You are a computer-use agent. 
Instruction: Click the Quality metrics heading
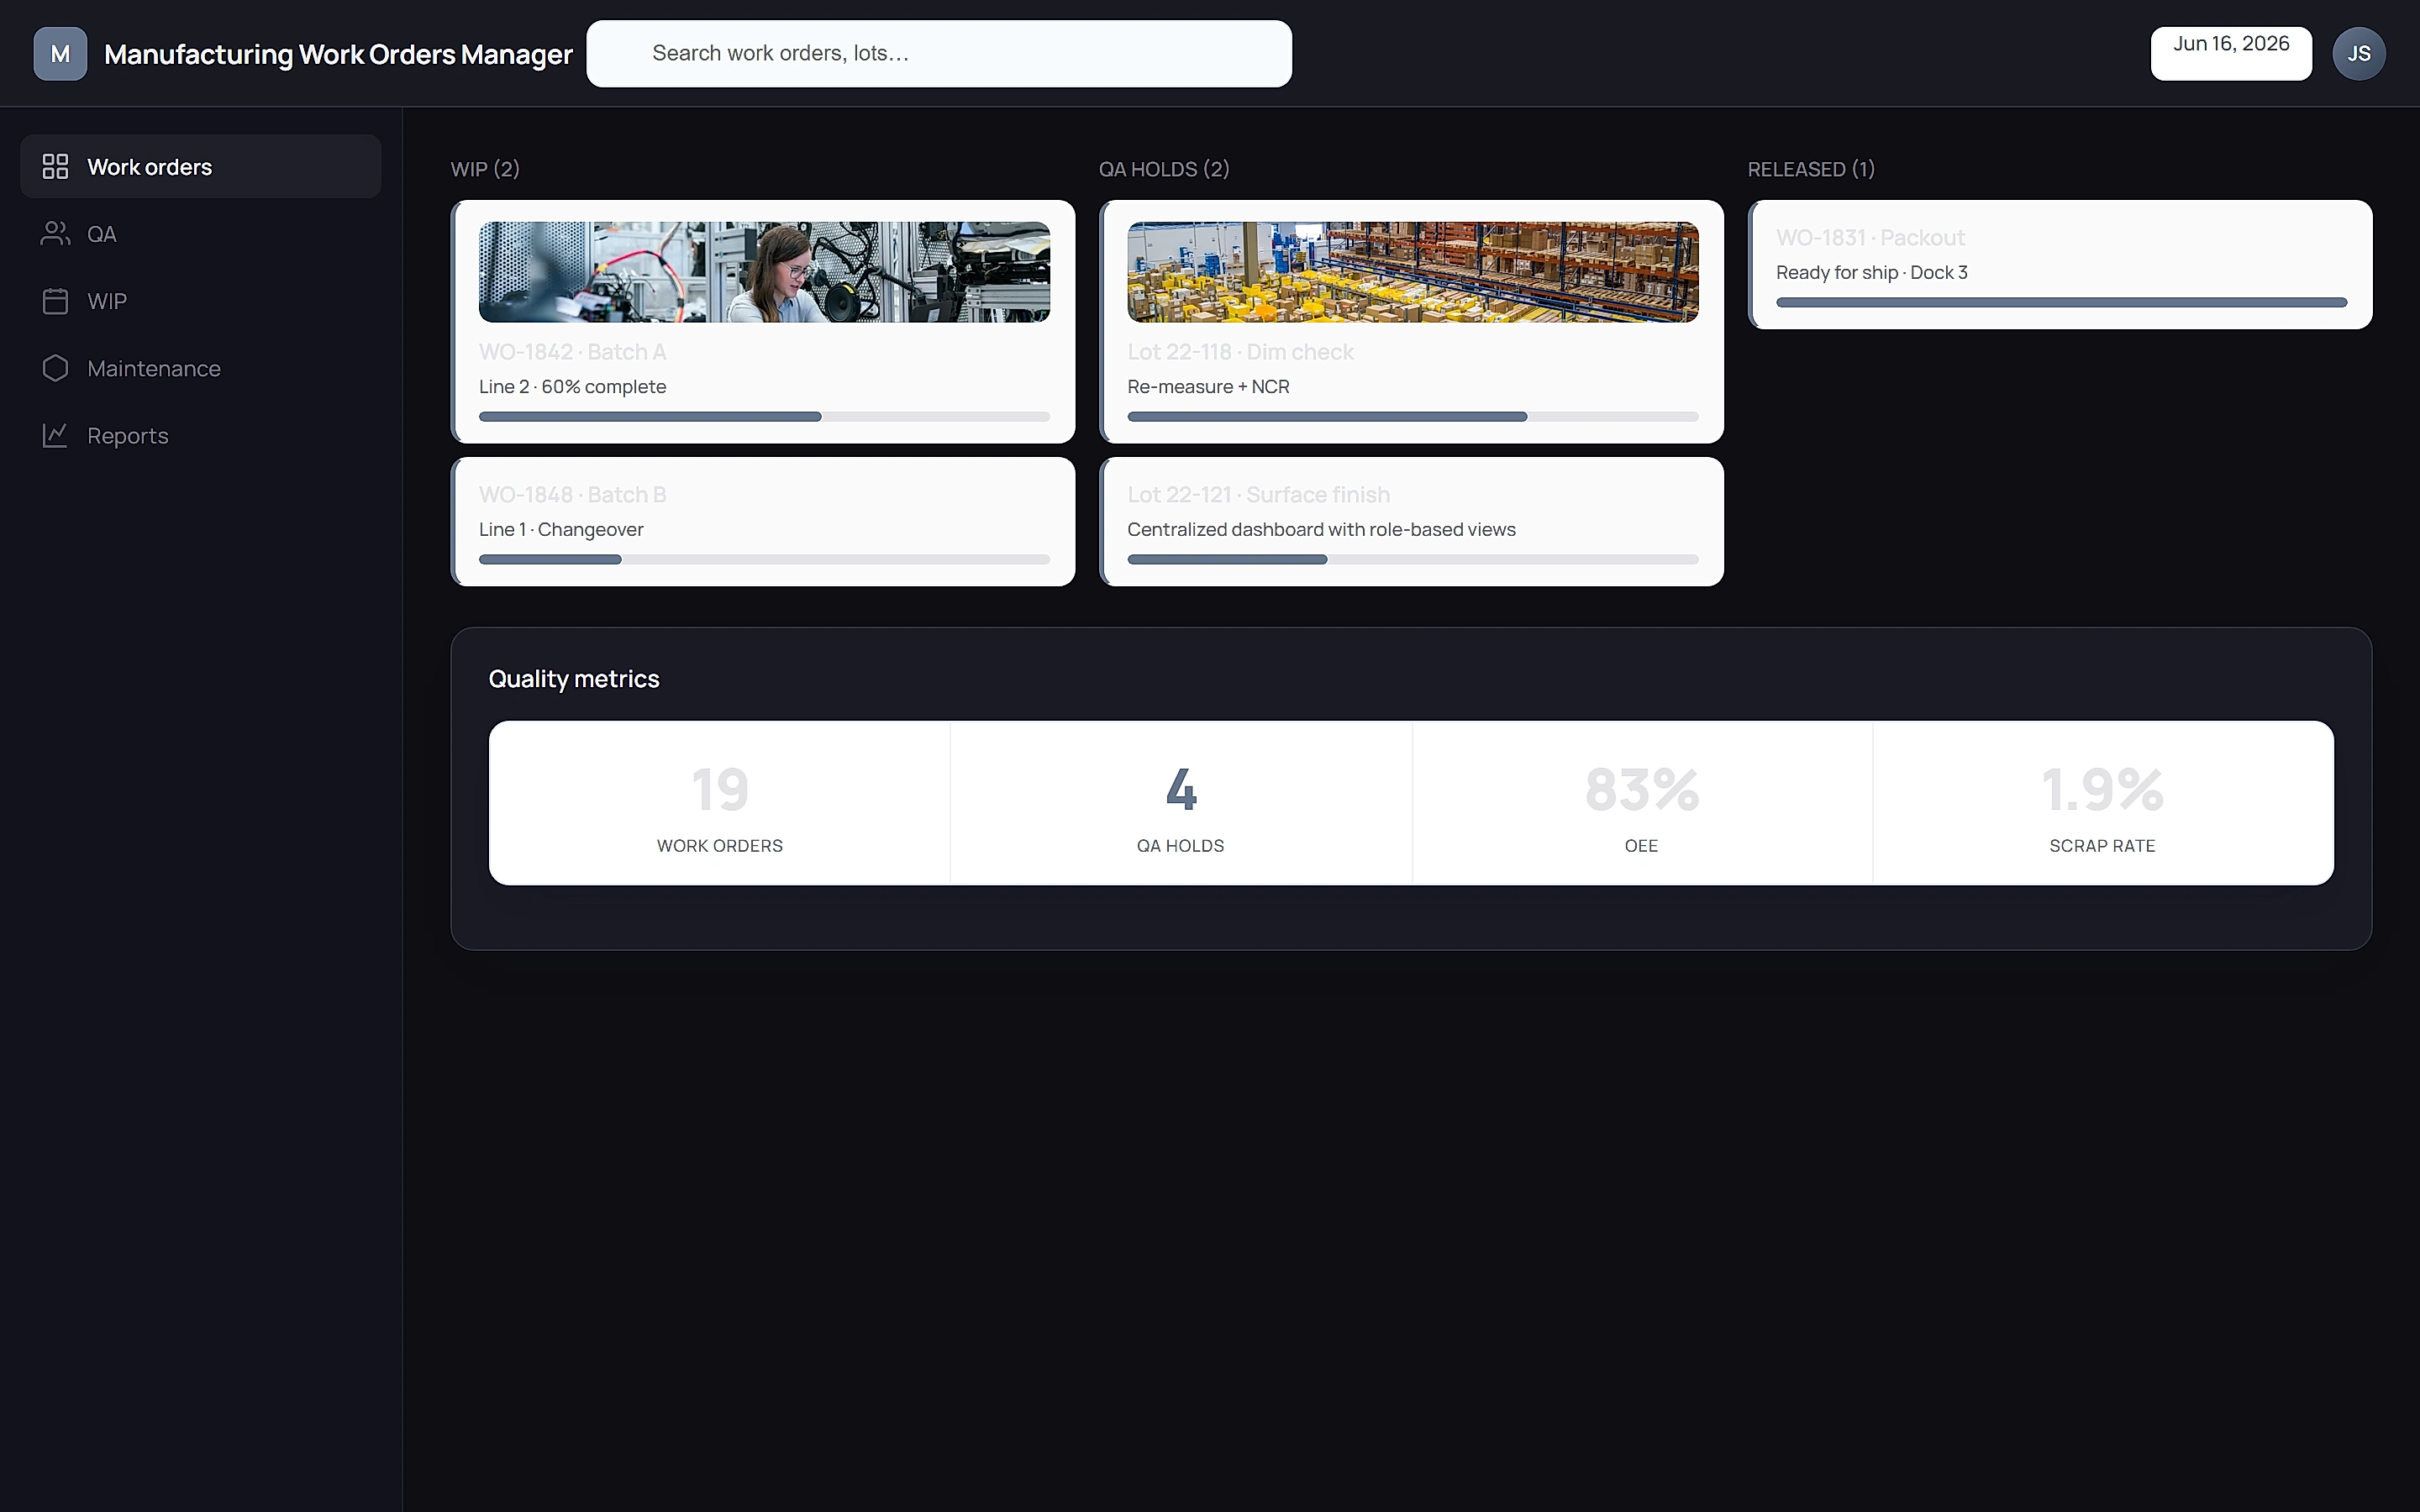click(x=574, y=679)
